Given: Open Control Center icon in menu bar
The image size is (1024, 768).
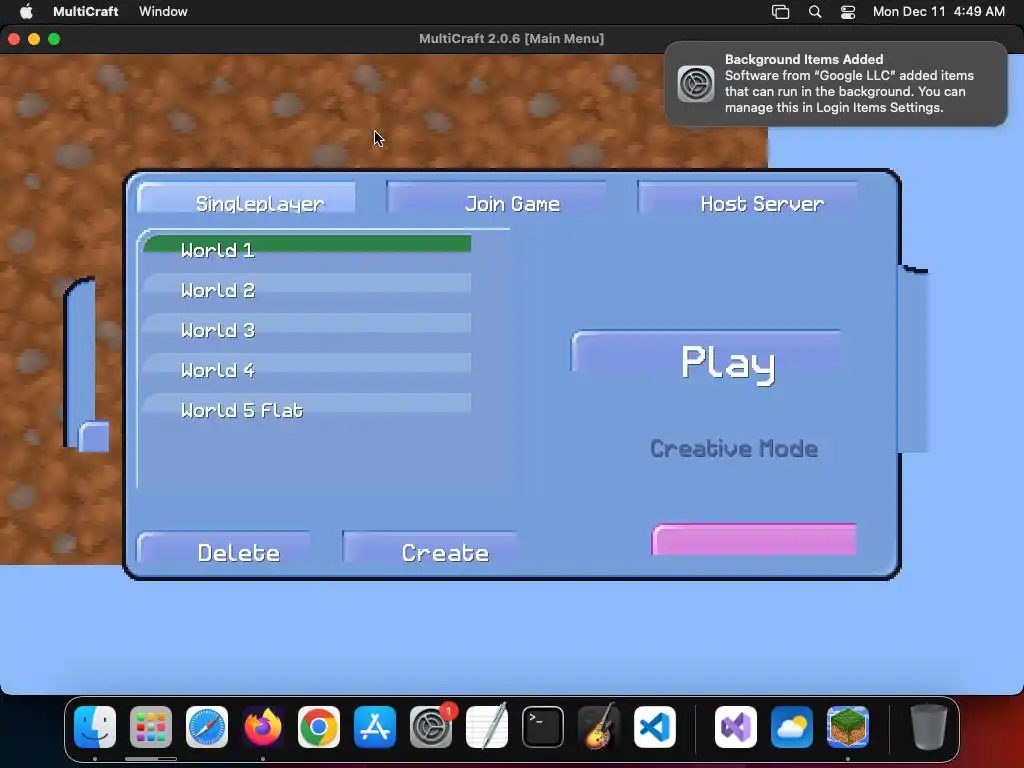Looking at the screenshot, I should point(848,12).
